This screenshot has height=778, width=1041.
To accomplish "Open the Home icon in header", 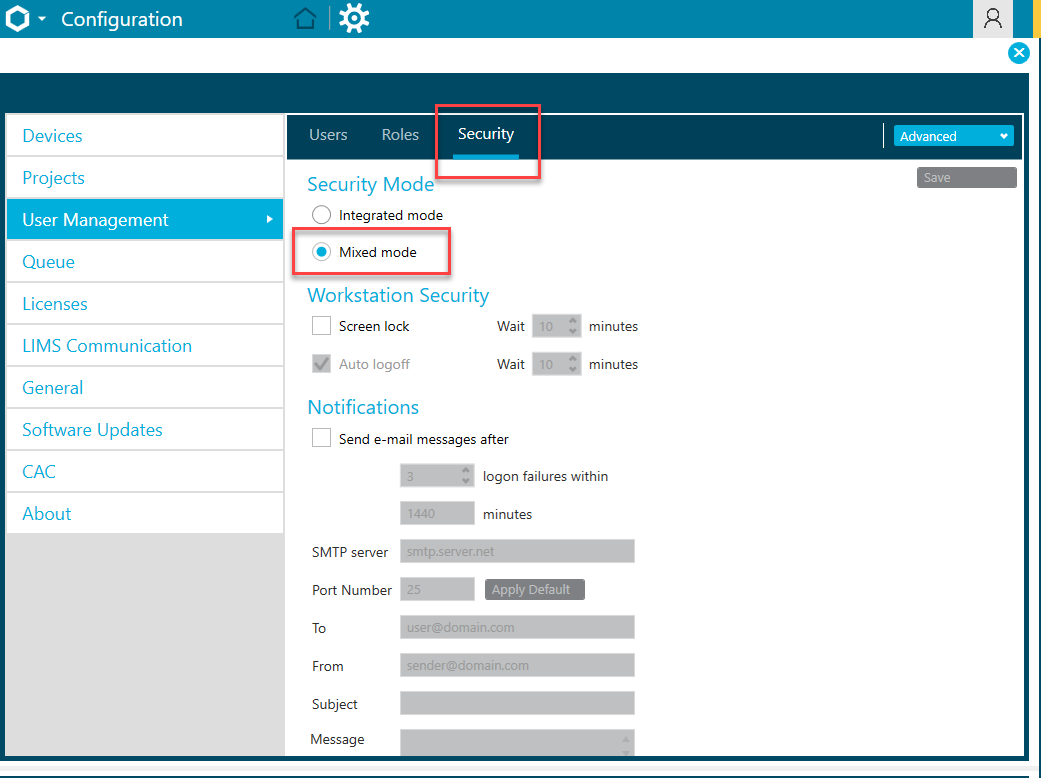I will click(306, 19).
